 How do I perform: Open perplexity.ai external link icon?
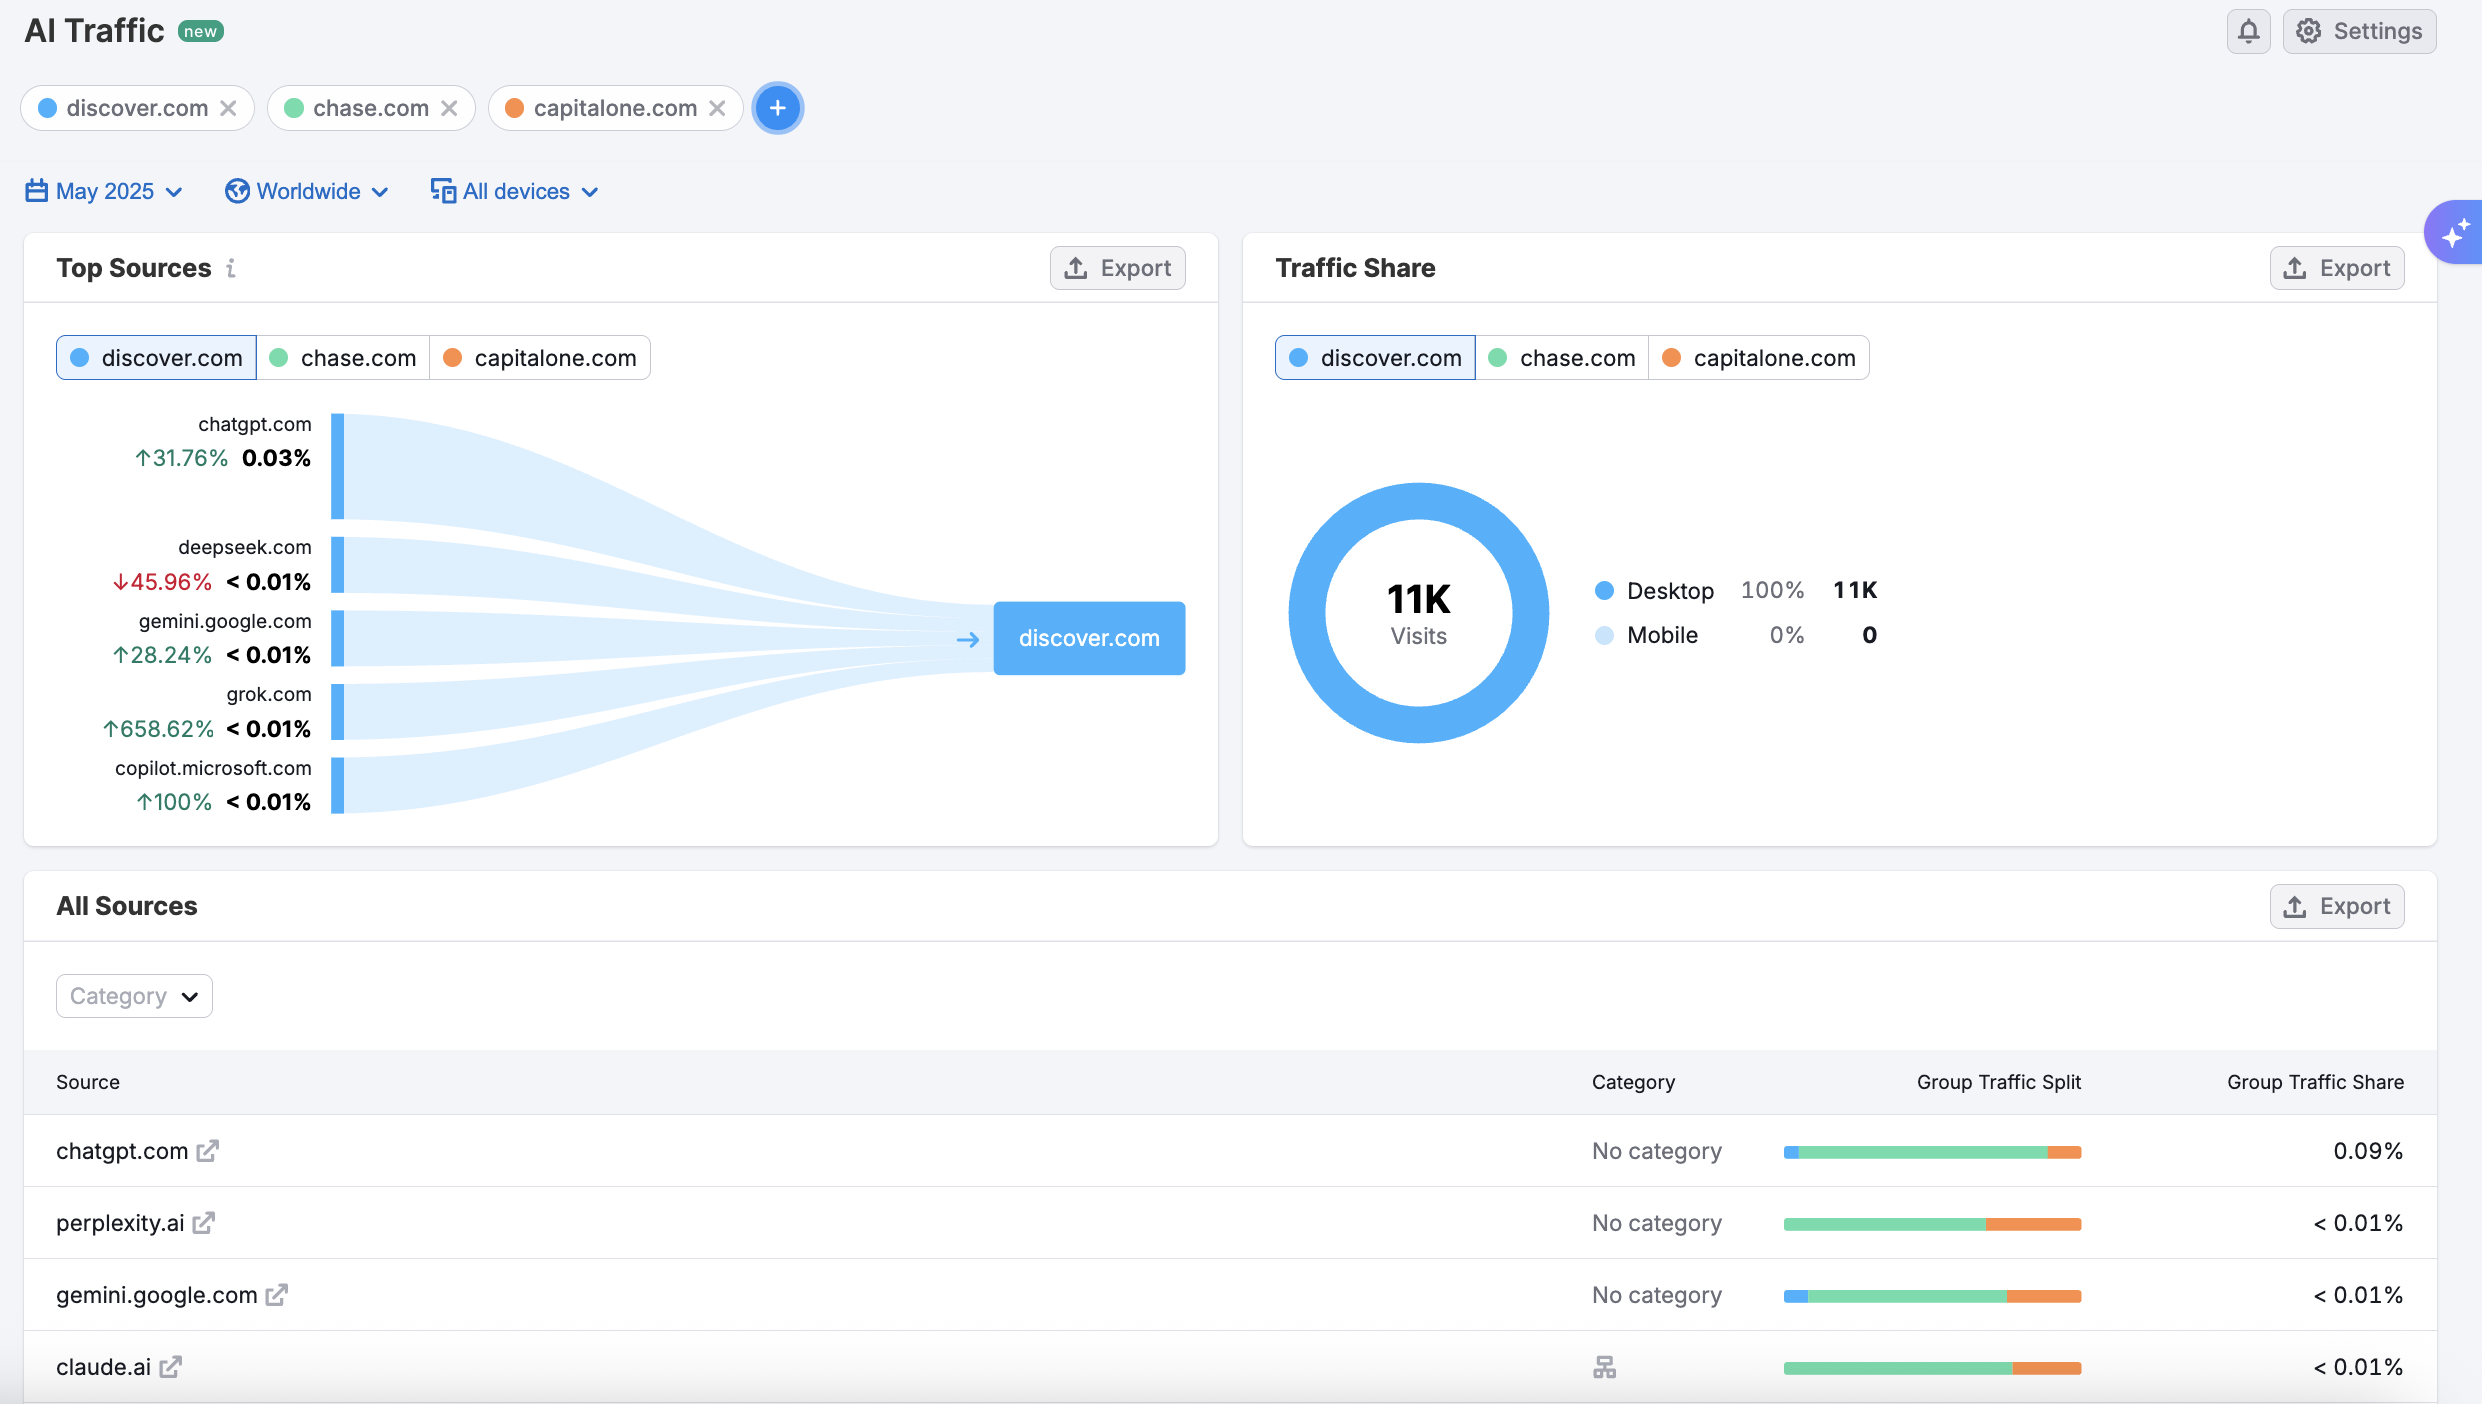(x=204, y=1223)
